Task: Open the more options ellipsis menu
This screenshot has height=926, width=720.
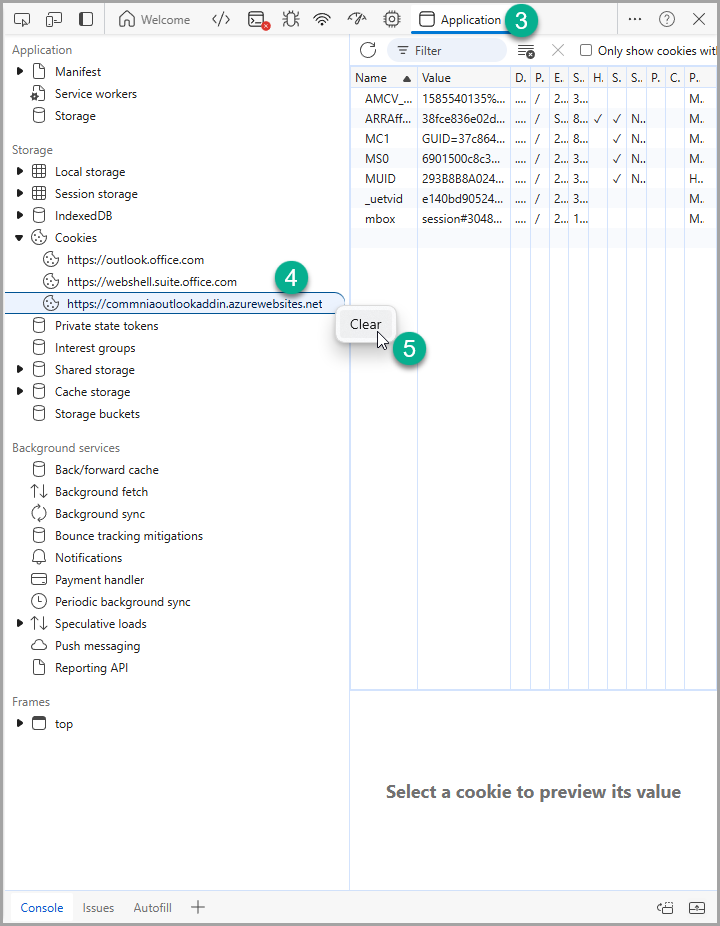Action: tap(635, 19)
